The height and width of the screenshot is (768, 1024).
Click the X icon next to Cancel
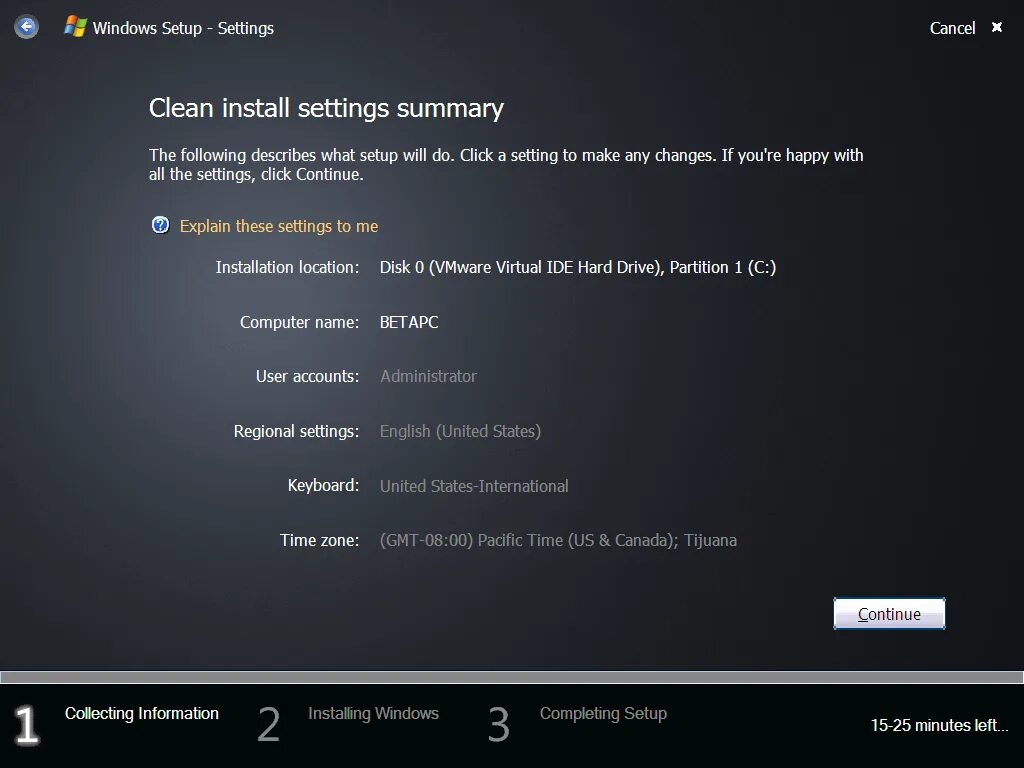[997, 27]
